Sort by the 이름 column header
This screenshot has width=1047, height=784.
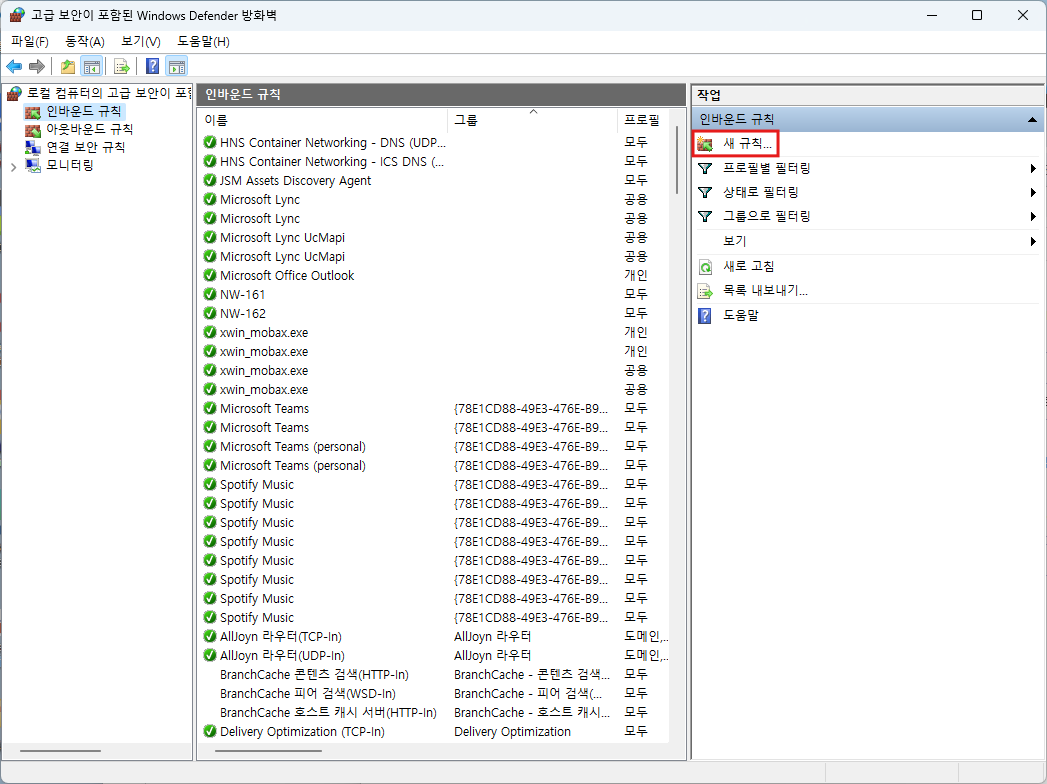323,120
